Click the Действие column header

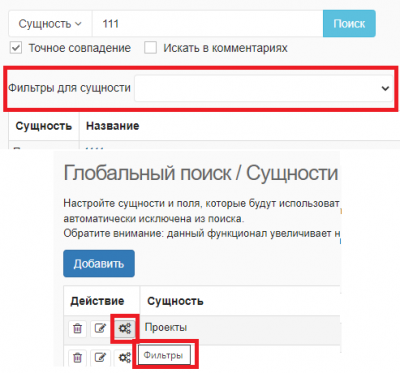(97, 301)
